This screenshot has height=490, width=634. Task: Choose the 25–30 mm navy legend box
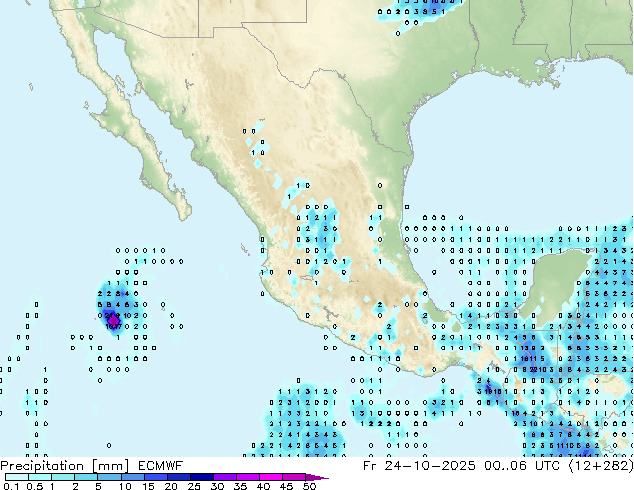202,477
